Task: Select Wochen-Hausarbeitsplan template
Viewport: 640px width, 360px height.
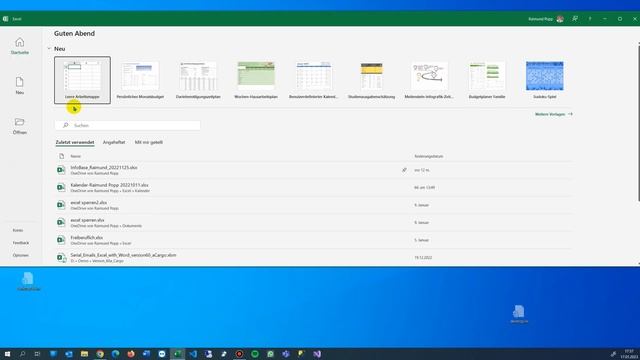Action: click(256, 80)
